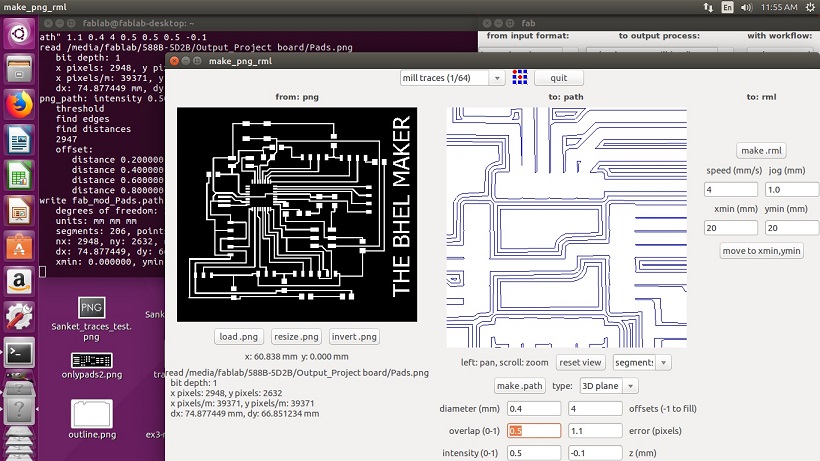Click 'x pixels: 2948, y pixels: 2632' status text
This screenshot has height=461, width=820.
226,393
